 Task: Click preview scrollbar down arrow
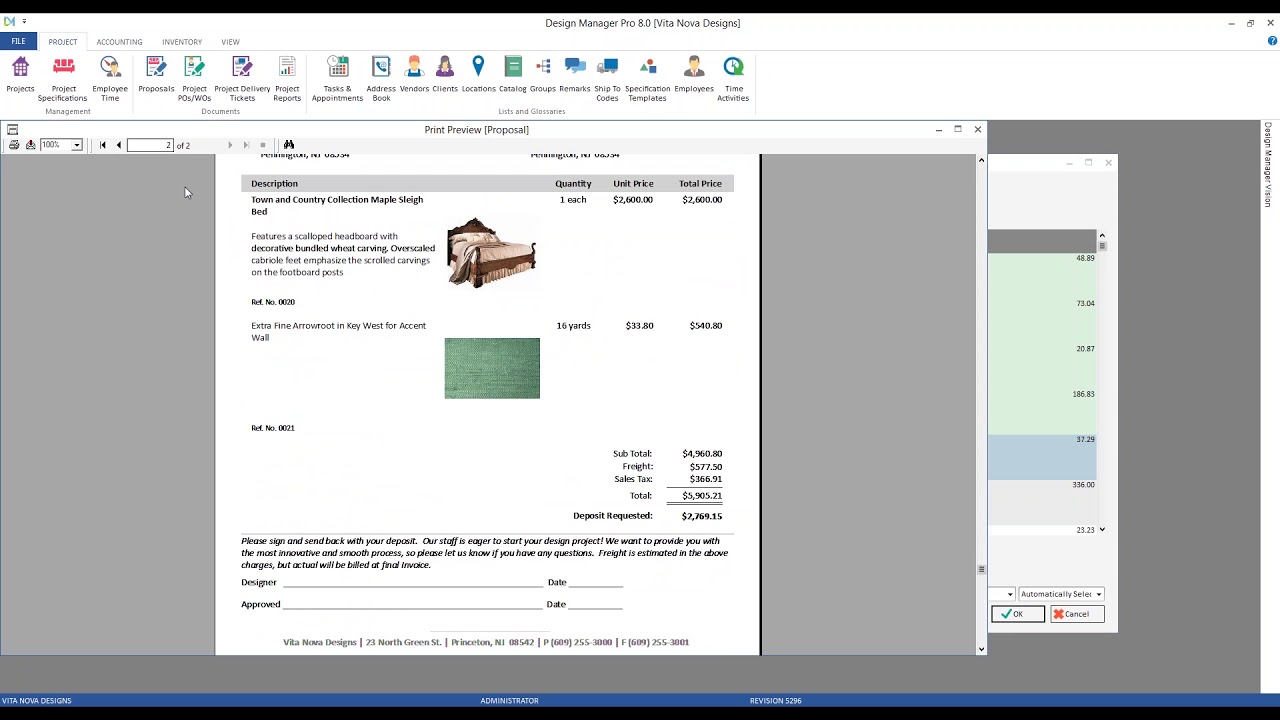pos(981,649)
